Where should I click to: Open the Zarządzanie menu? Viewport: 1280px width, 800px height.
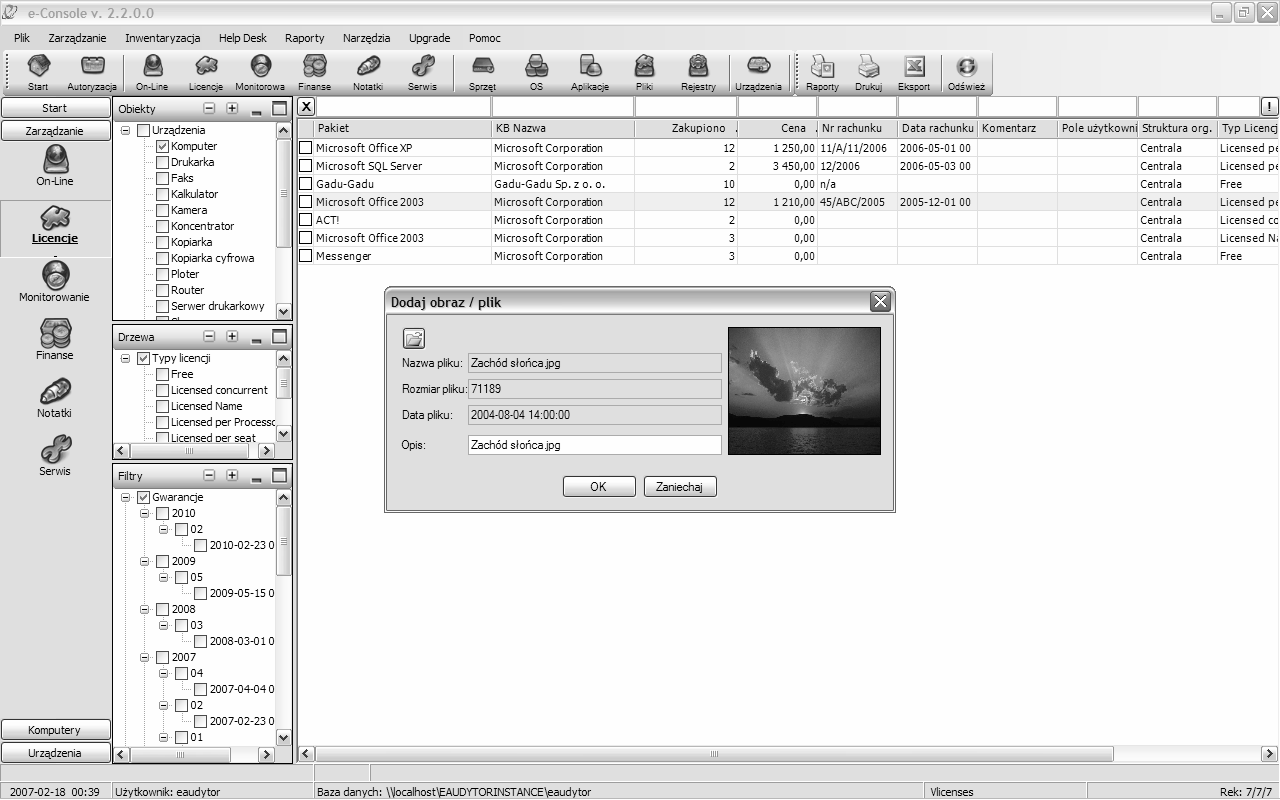[x=77, y=38]
